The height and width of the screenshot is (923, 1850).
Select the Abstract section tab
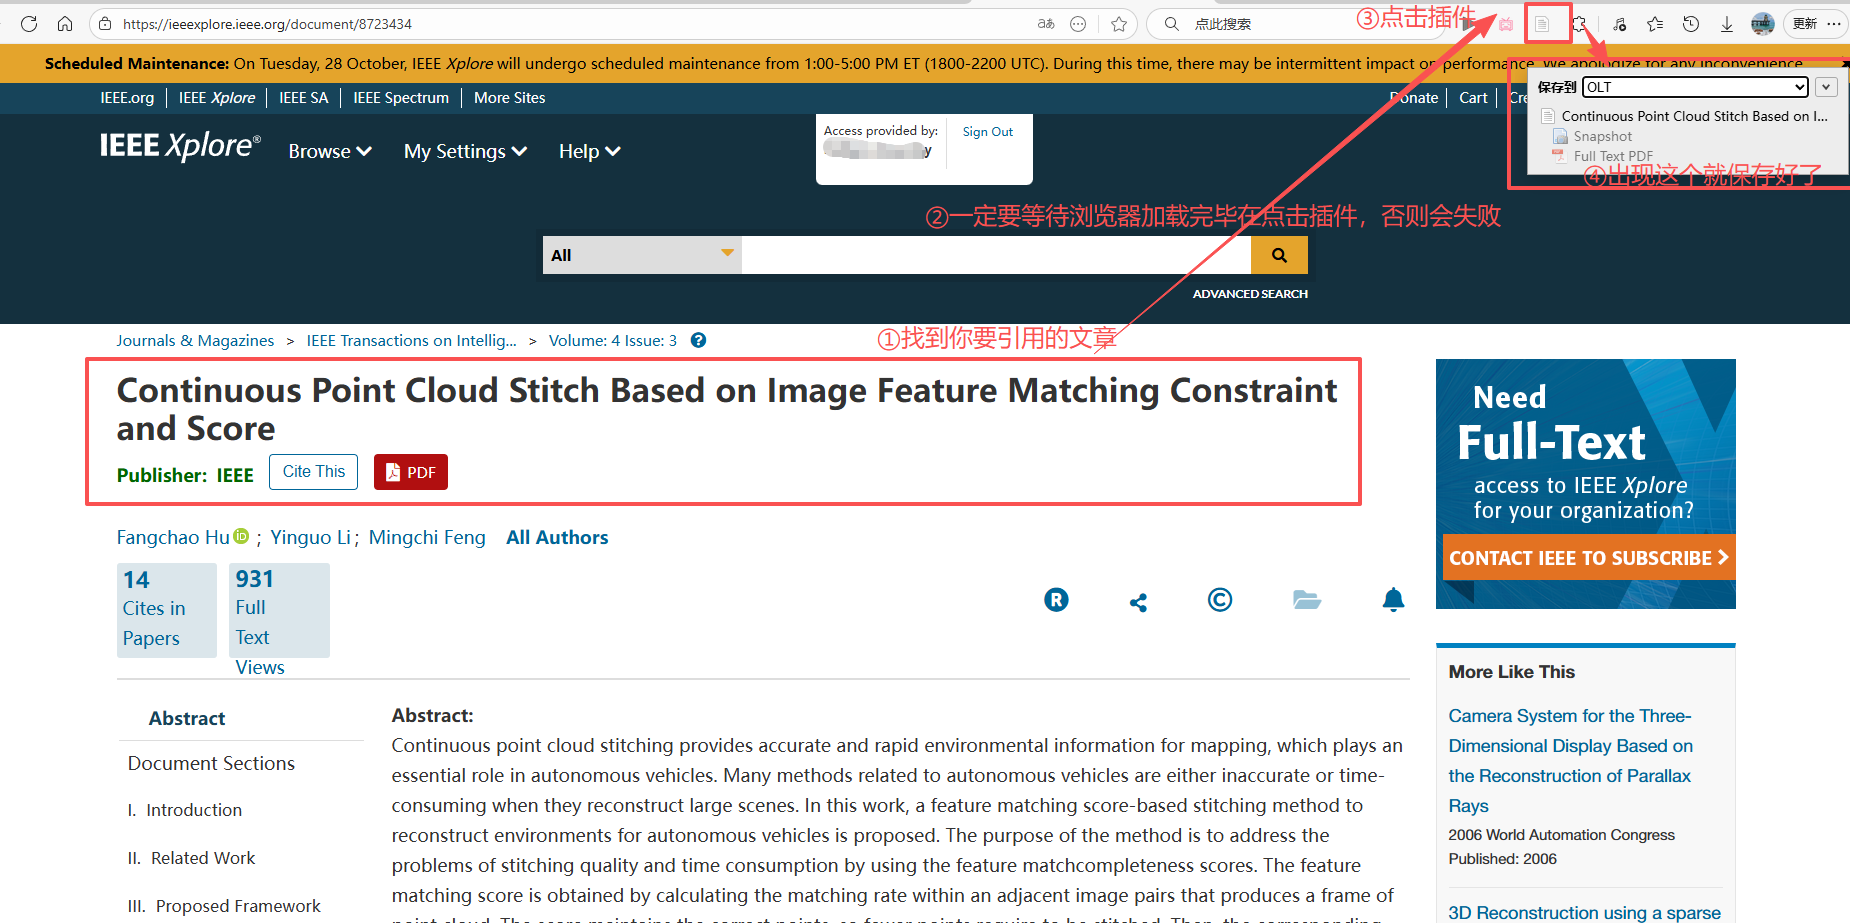coord(187,718)
